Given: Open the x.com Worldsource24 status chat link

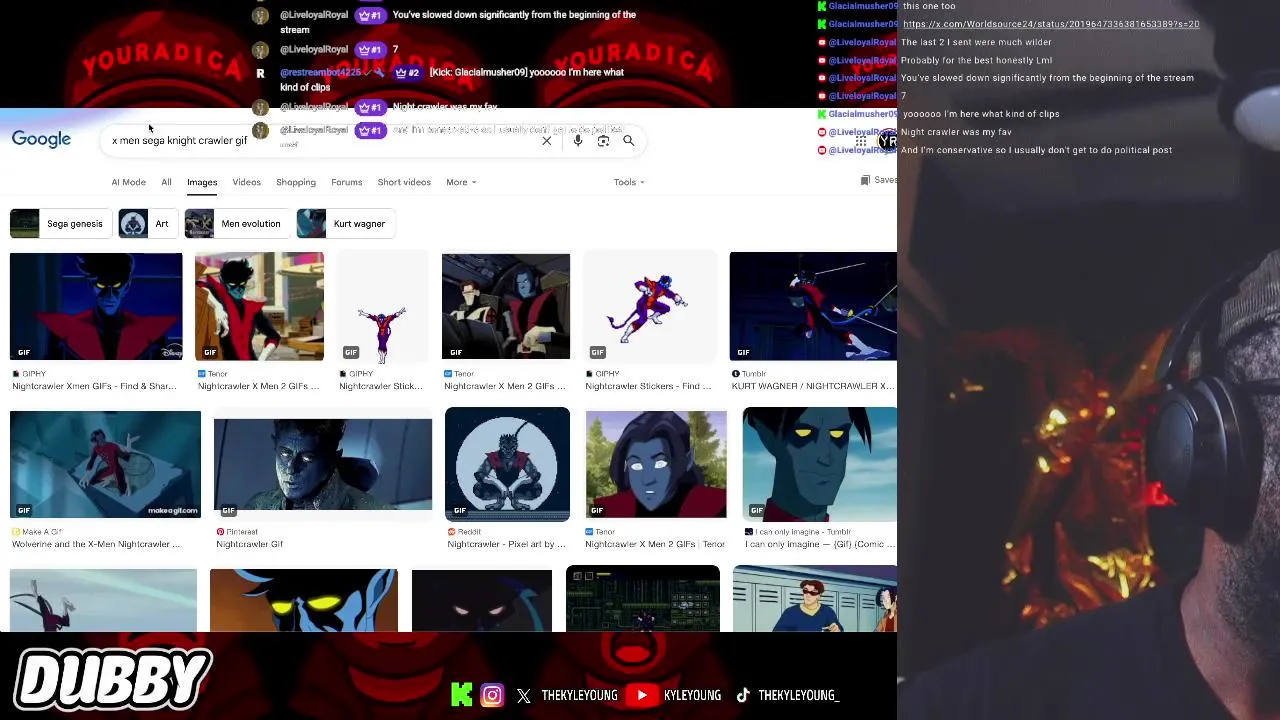Looking at the screenshot, I should (x=1051, y=24).
